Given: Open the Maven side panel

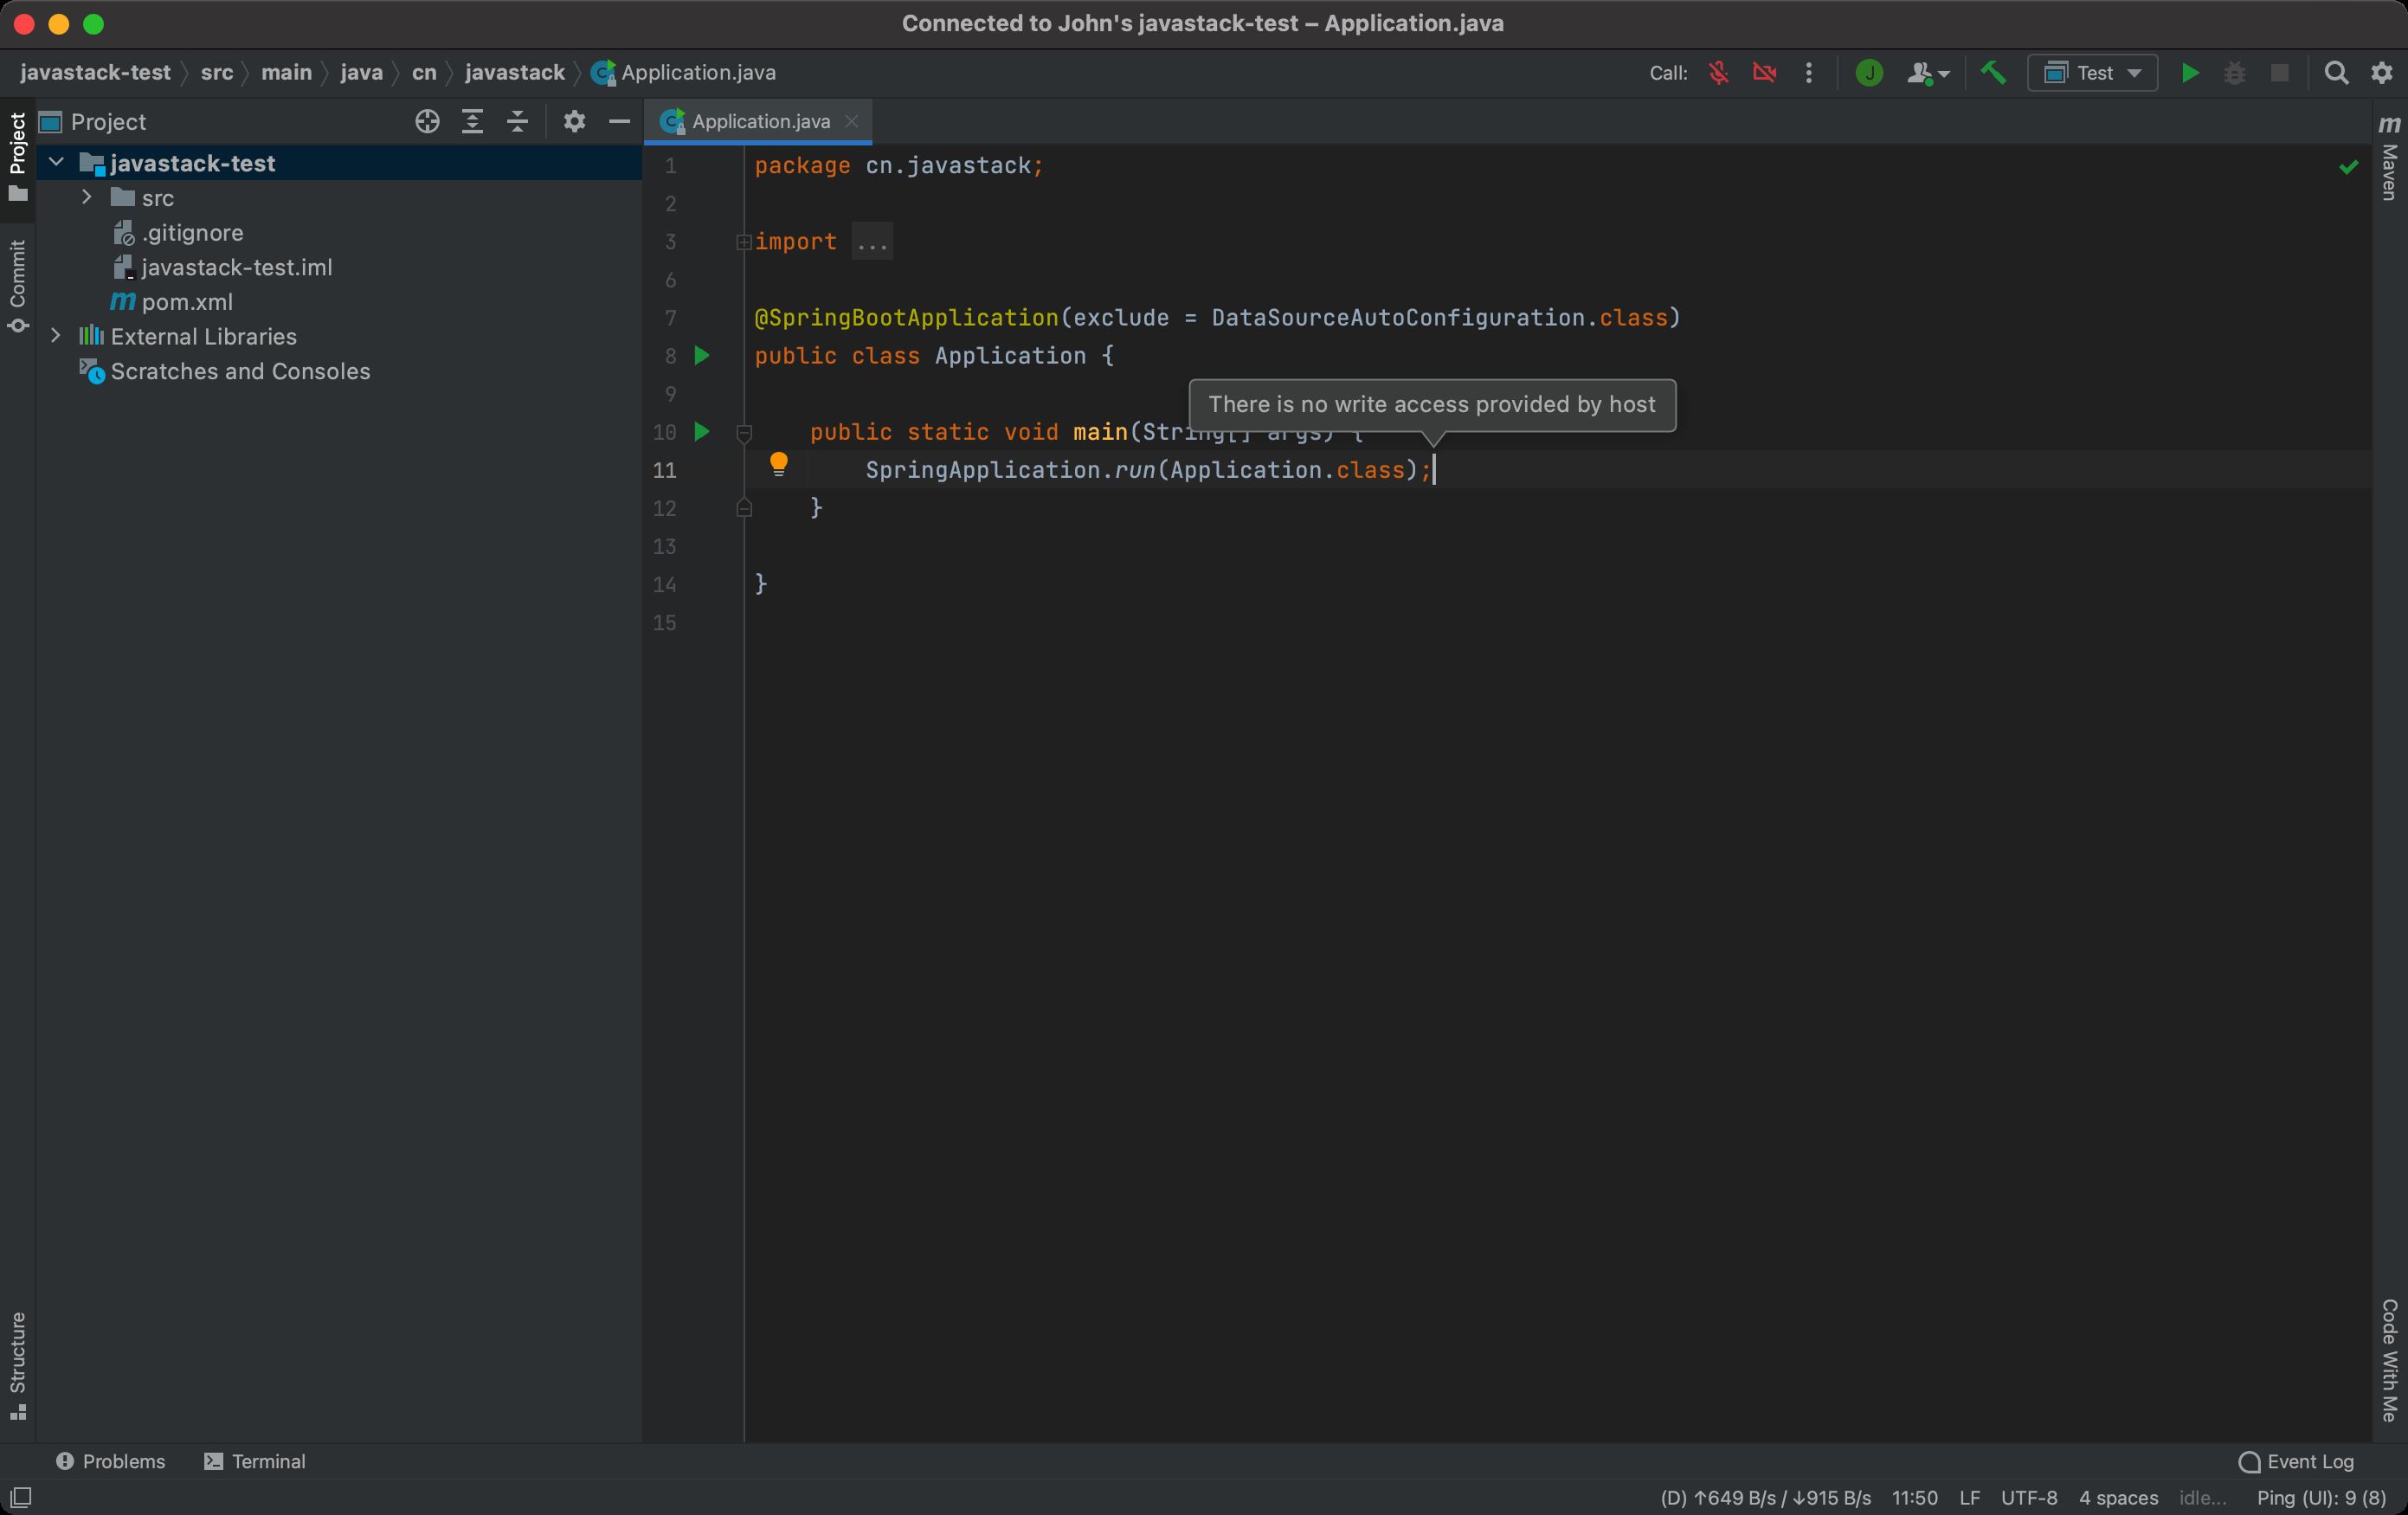Looking at the screenshot, I should (x=2389, y=158).
